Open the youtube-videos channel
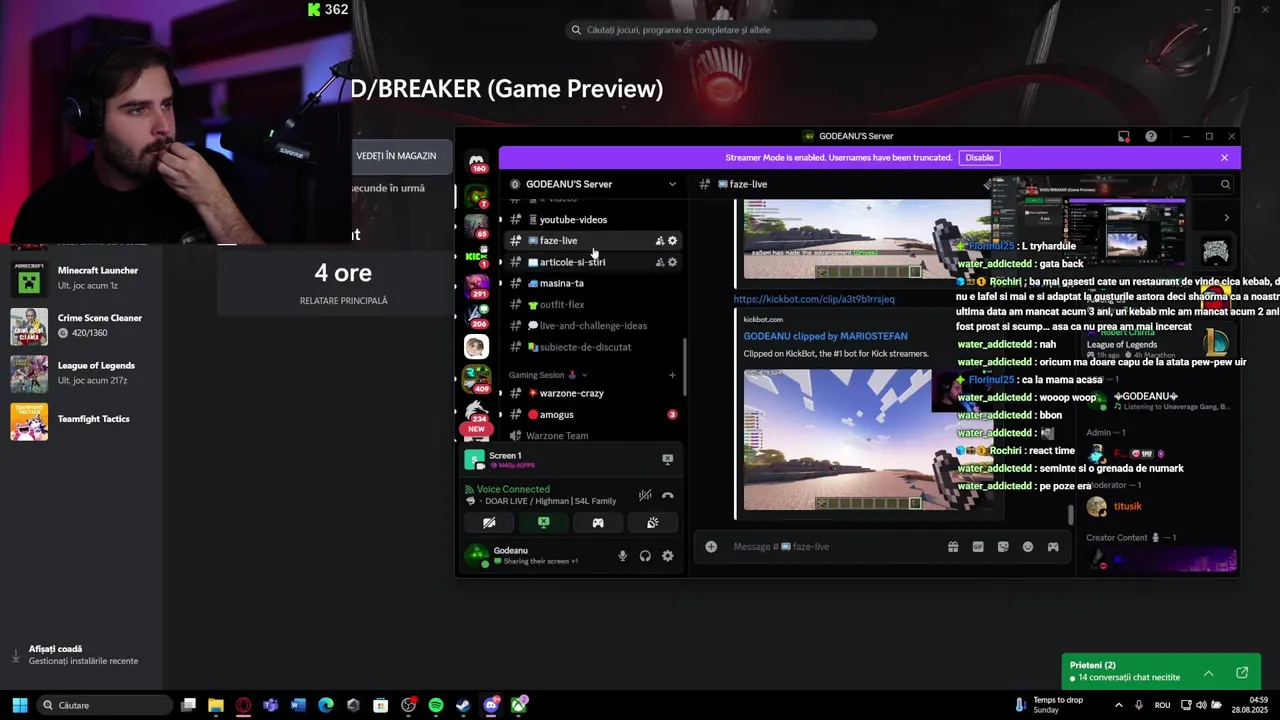 click(x=592, y=220)
